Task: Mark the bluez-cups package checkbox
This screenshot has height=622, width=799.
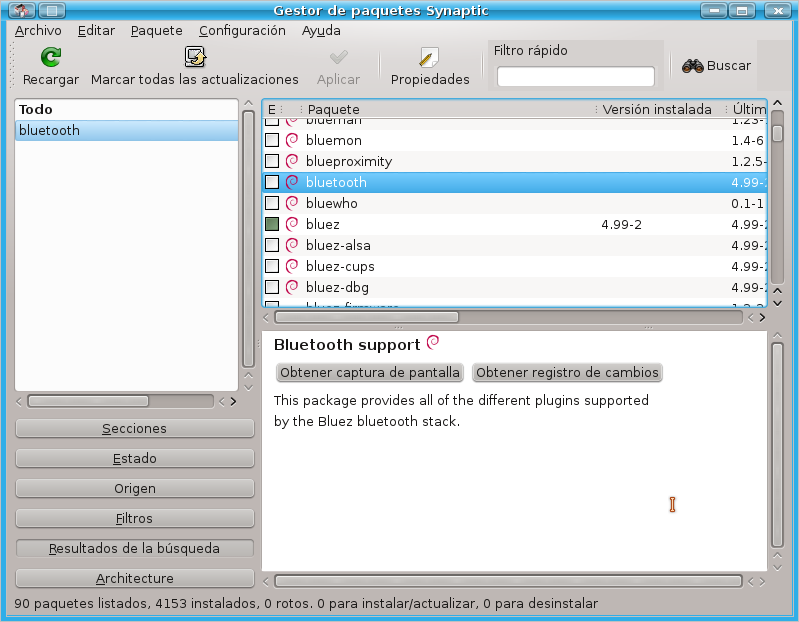Action: 272,266
